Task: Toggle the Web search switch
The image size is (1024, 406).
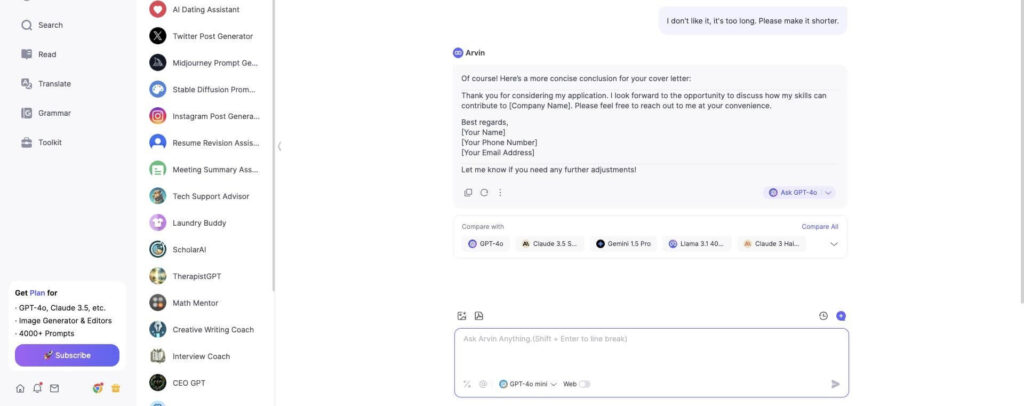Action: point(584,384)
